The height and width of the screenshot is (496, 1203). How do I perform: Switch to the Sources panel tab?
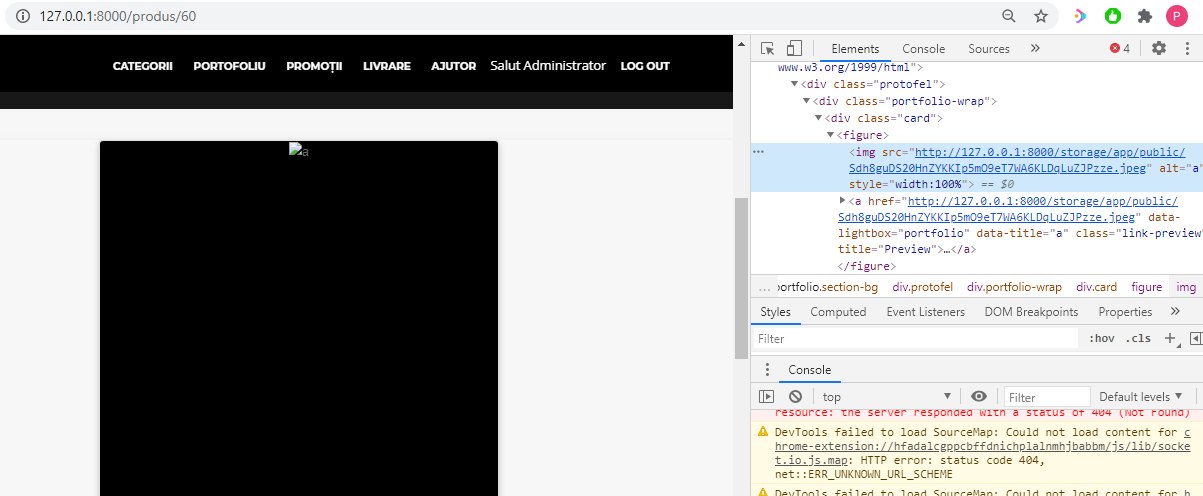(989, 48)
